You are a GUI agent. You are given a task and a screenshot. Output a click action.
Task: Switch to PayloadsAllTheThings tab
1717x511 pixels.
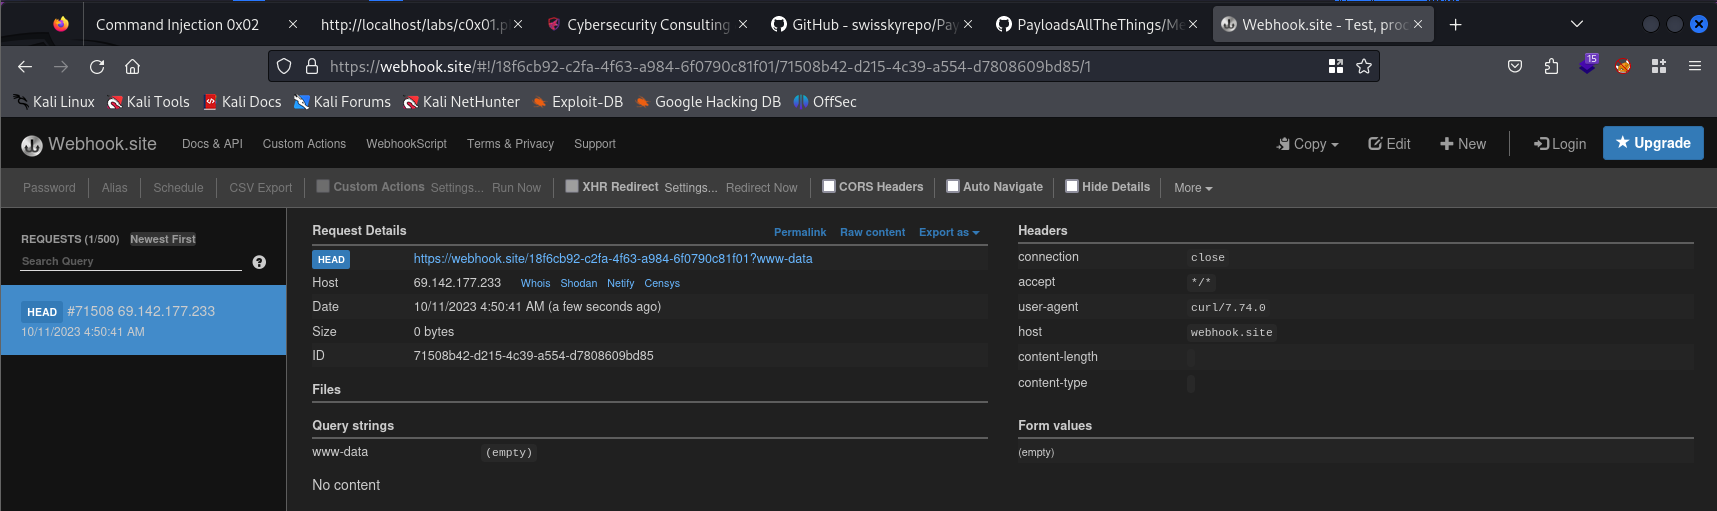coord(1098,24)
